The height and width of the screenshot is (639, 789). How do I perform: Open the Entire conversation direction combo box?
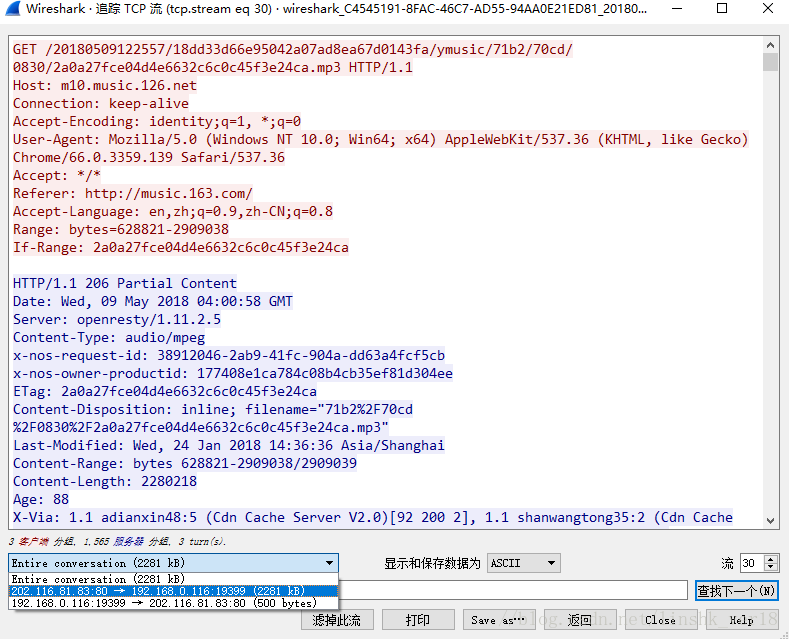pyautogui.click(x=173, y=563)
